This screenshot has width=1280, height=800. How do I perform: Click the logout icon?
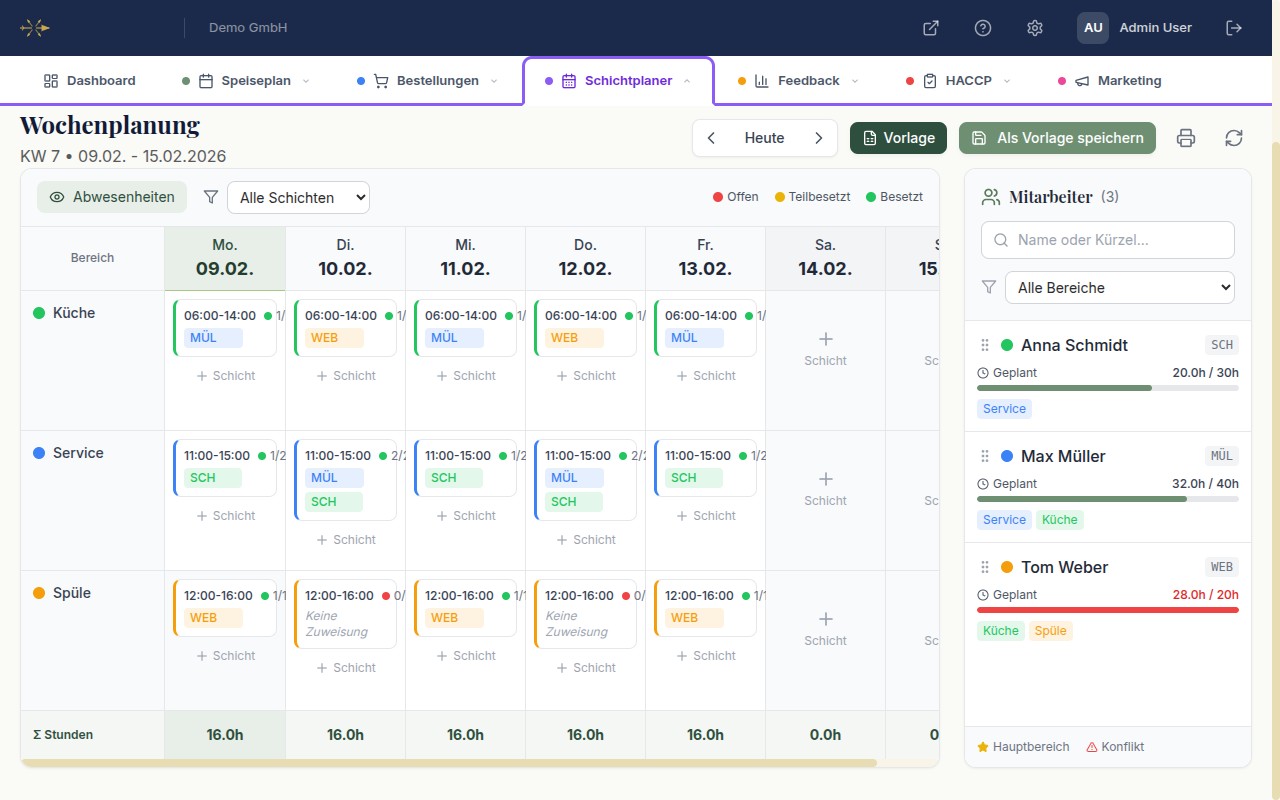(1234, 28)
